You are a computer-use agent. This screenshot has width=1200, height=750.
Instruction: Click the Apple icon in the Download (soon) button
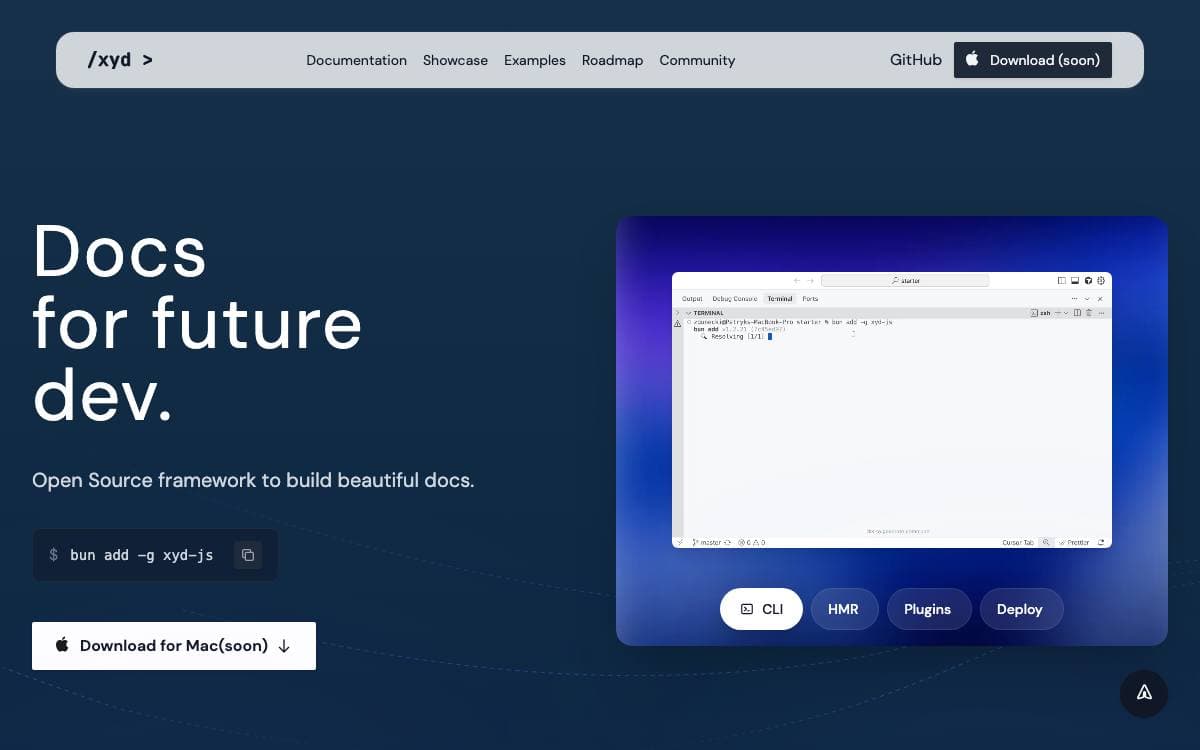tap(972, 59)
